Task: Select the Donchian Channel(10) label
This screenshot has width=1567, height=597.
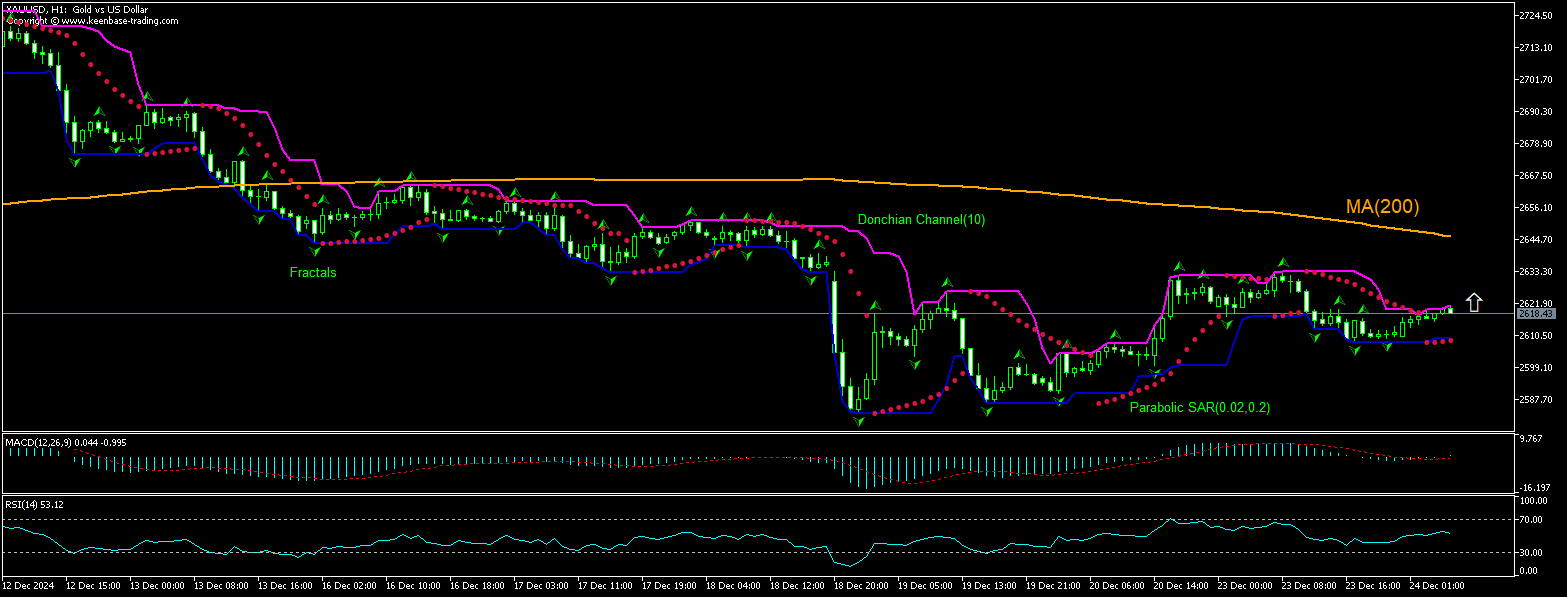Action: click(920, 220)
